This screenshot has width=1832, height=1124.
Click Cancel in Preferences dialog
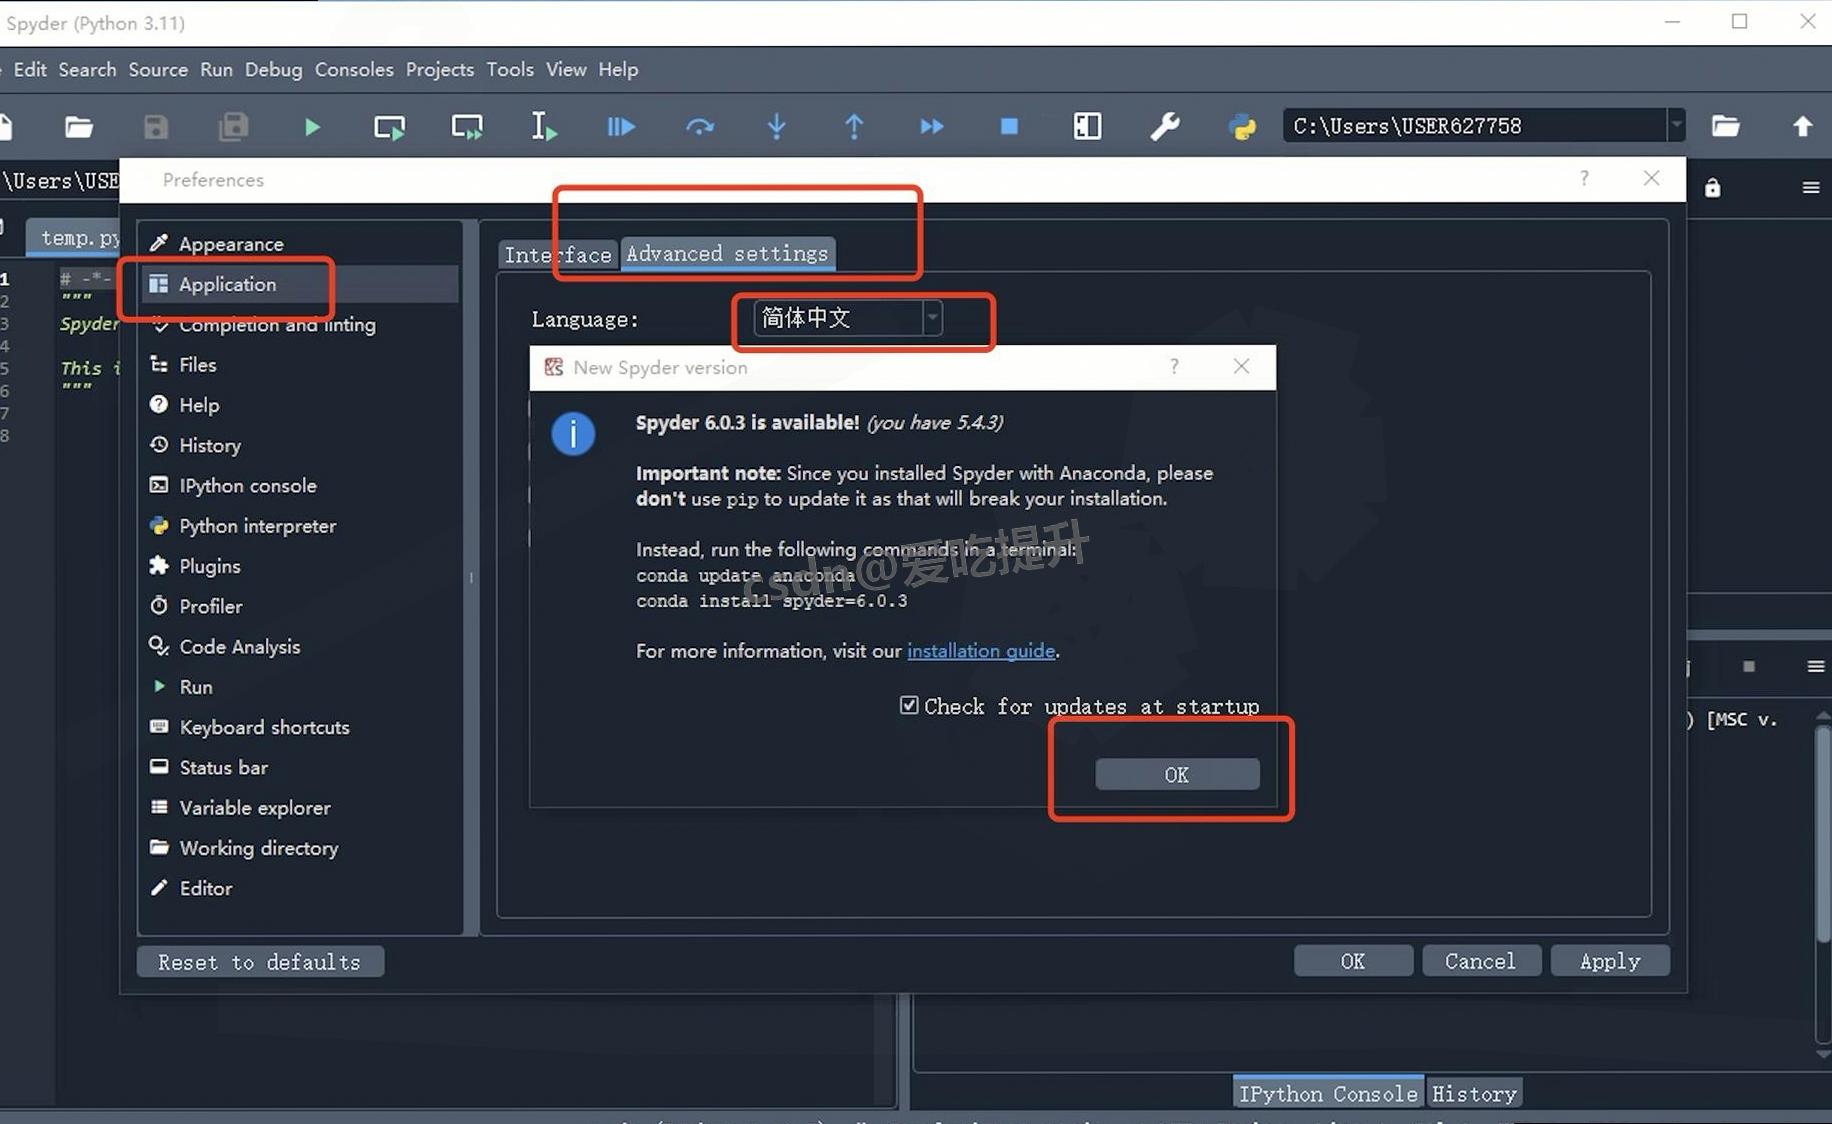(x=1480, y=960)
